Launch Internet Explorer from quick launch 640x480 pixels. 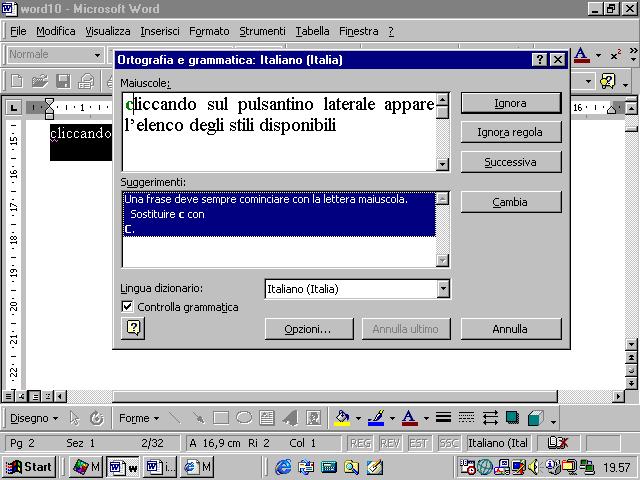point(283,467)
